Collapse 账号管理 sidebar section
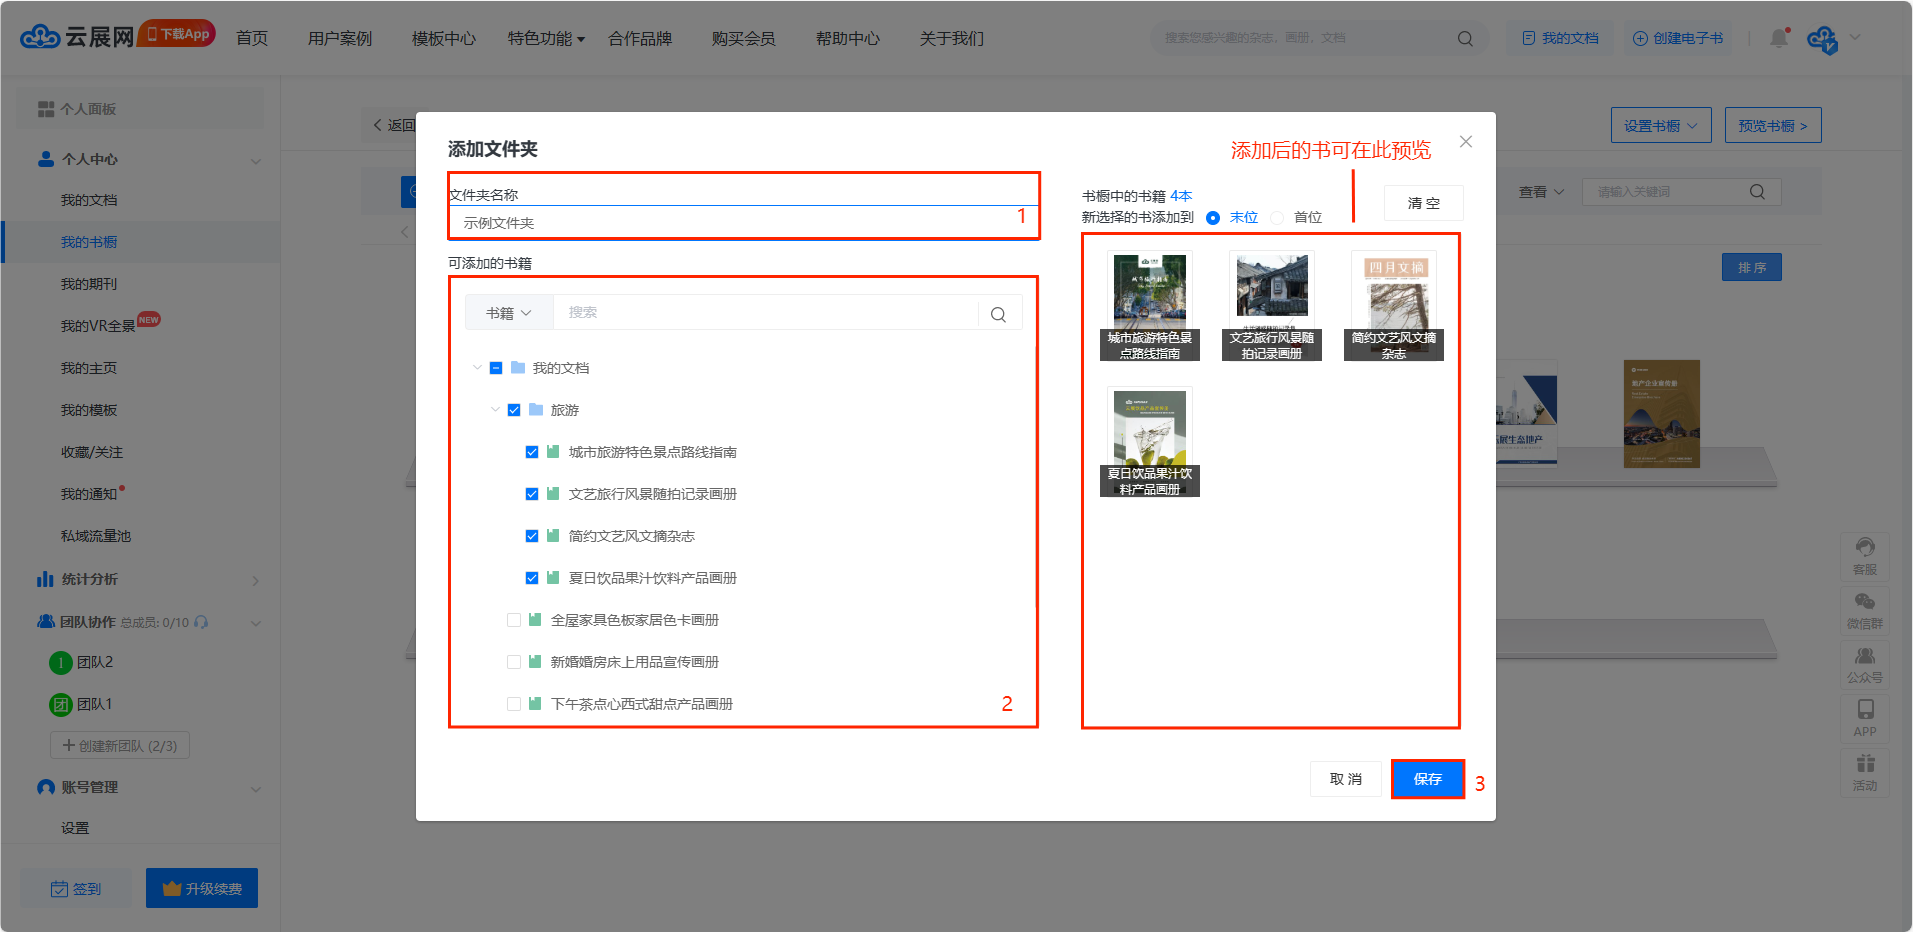This screenshot has height=932, width=1913. (256, 789)
